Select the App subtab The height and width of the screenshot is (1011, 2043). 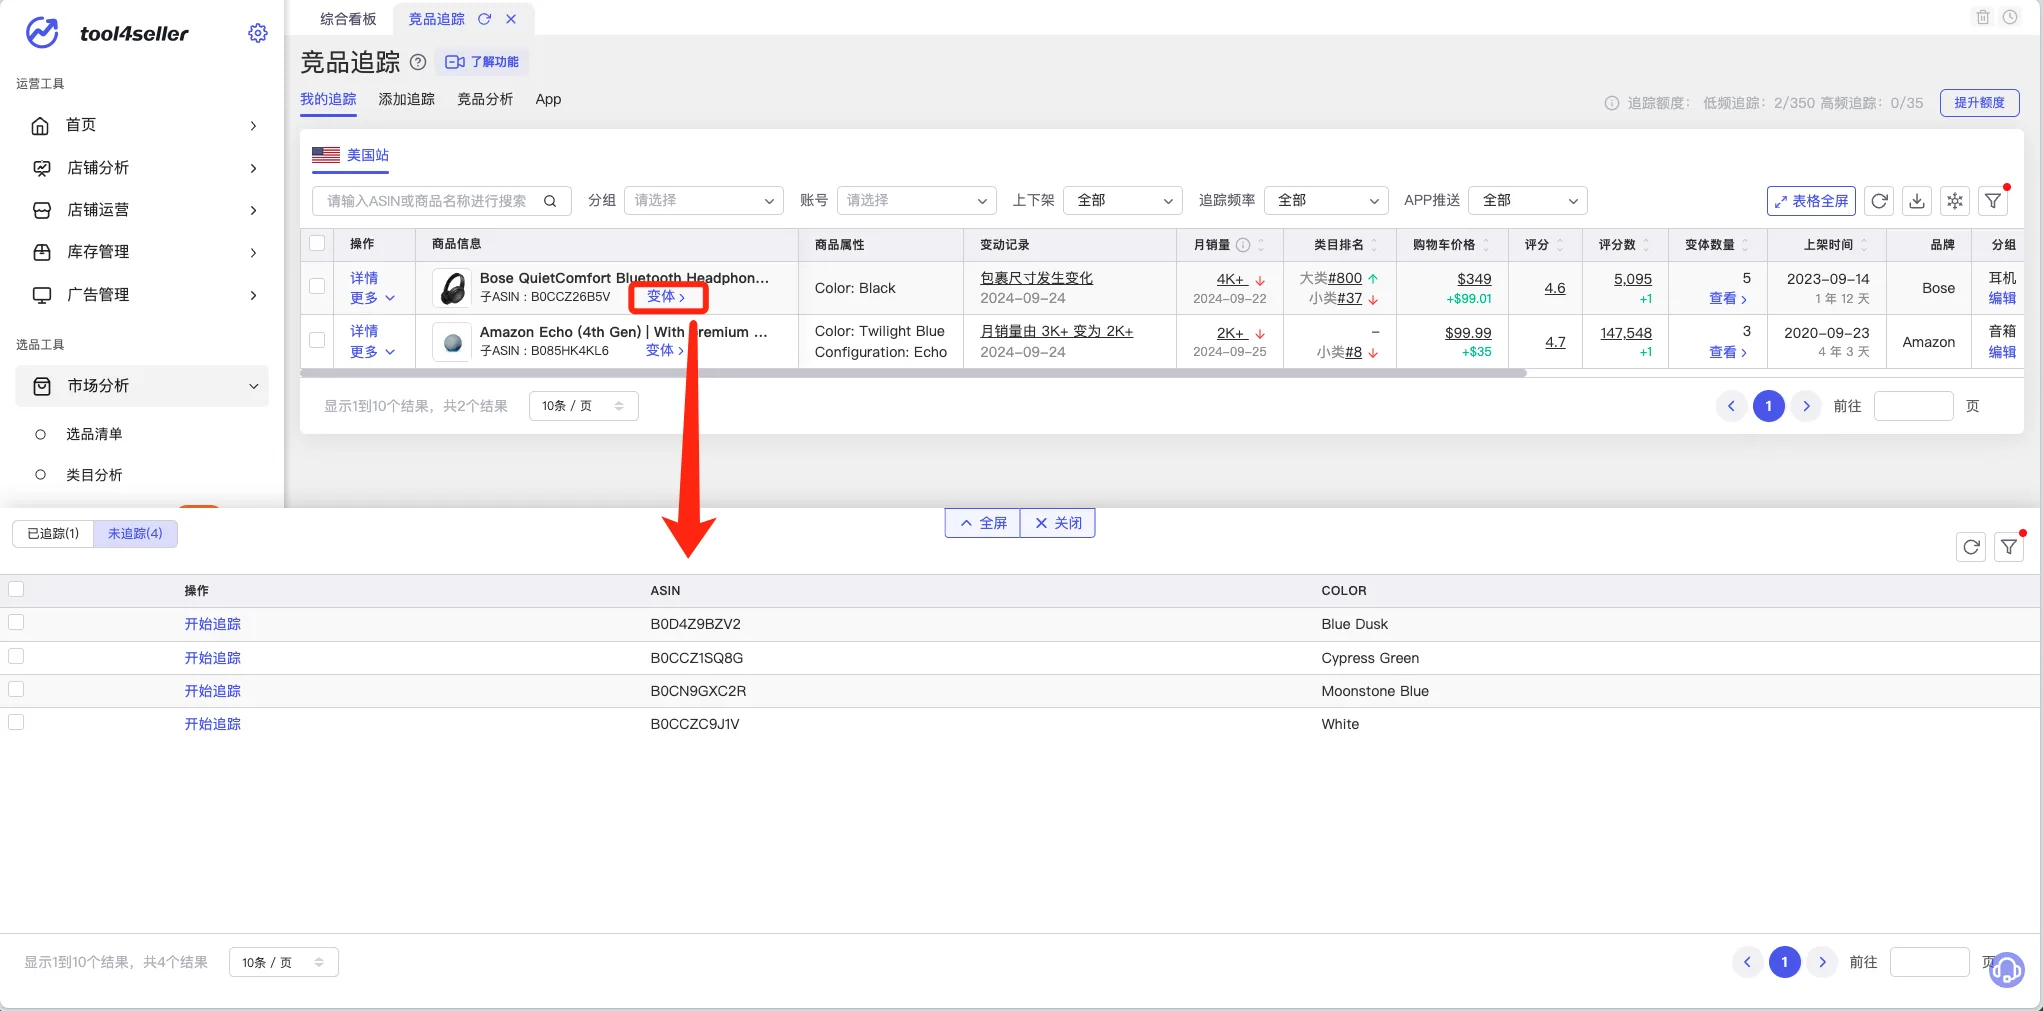(548, 99)
